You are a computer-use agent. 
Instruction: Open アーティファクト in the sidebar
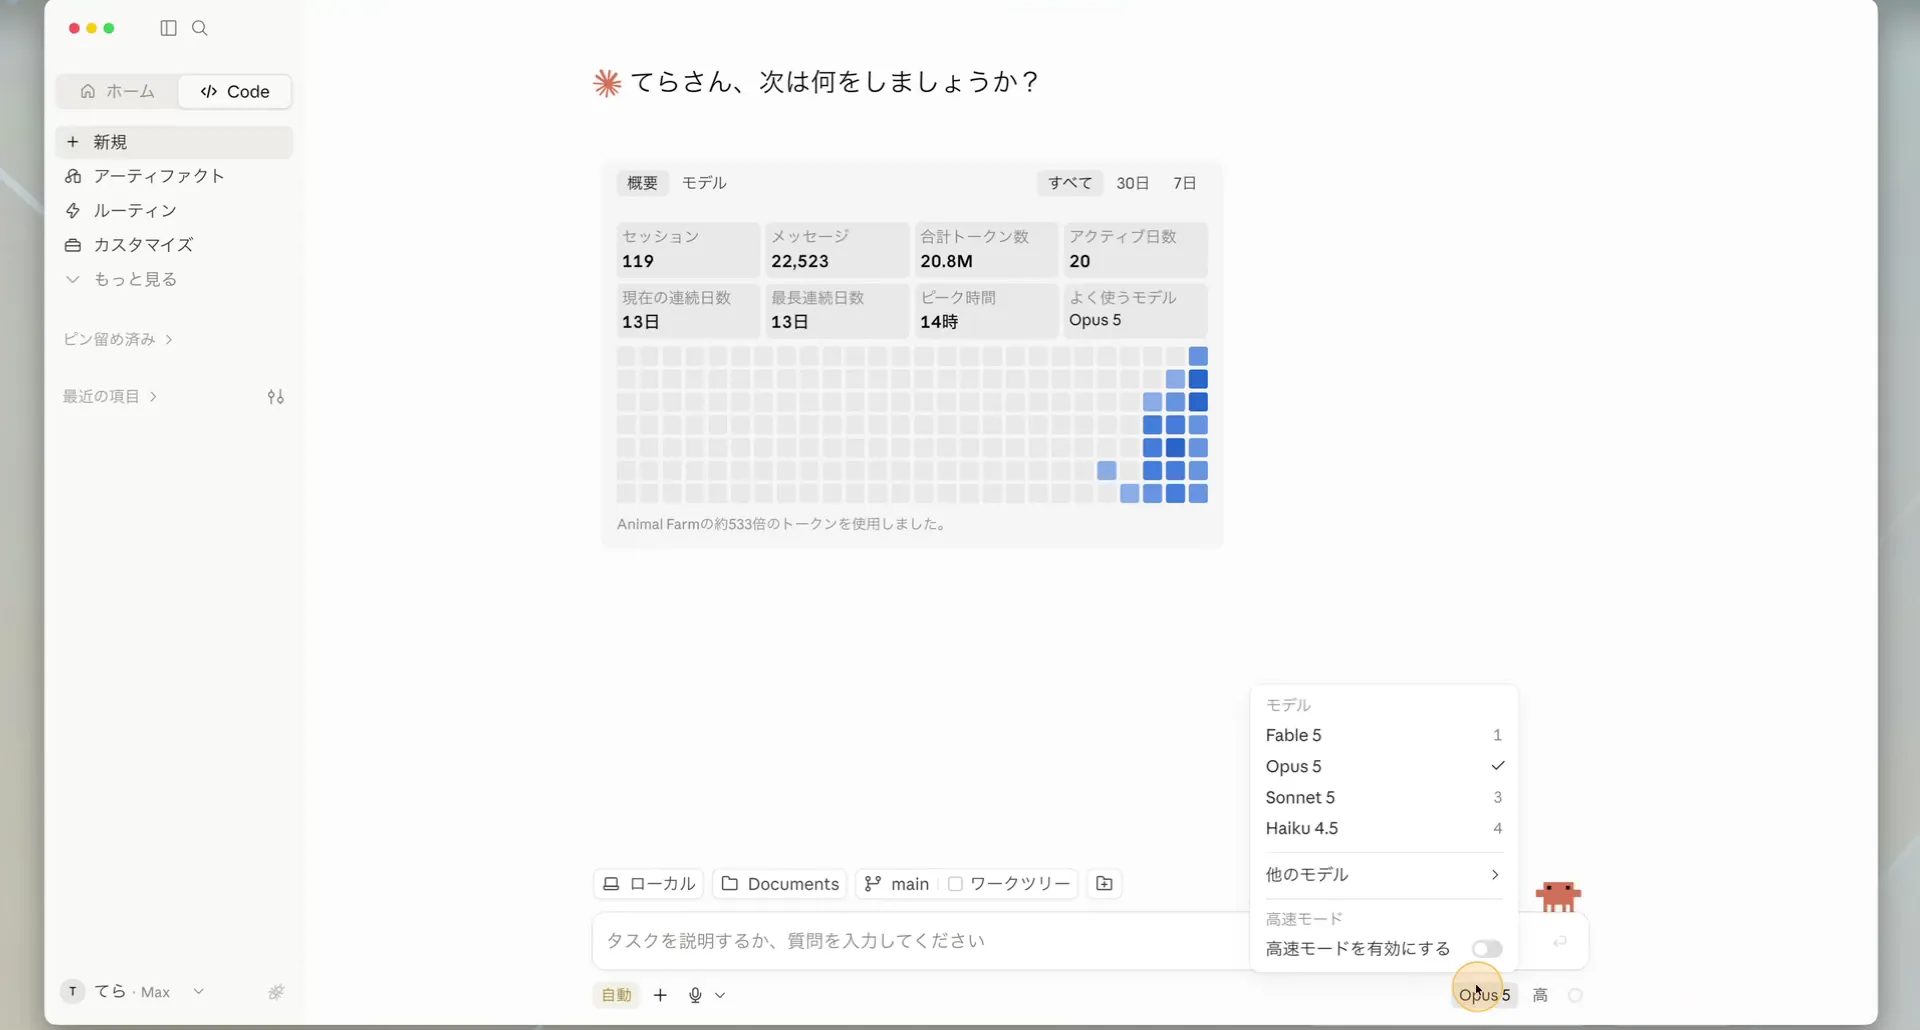pos(174,176)
